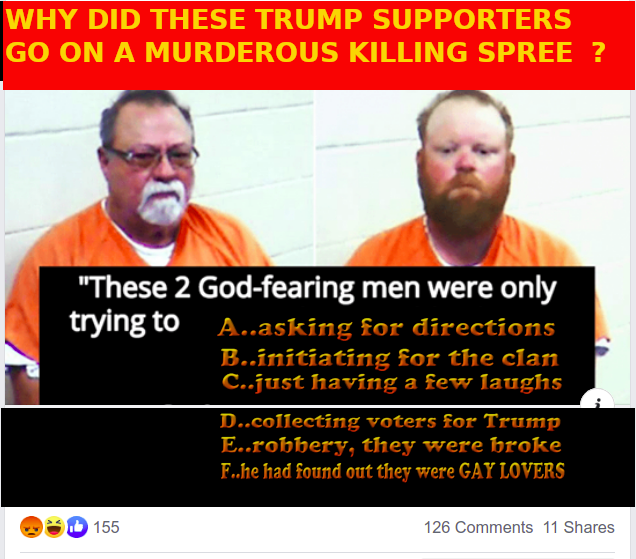
Task: Select option 'A..asking for directions'
Action: pos(387,327)
